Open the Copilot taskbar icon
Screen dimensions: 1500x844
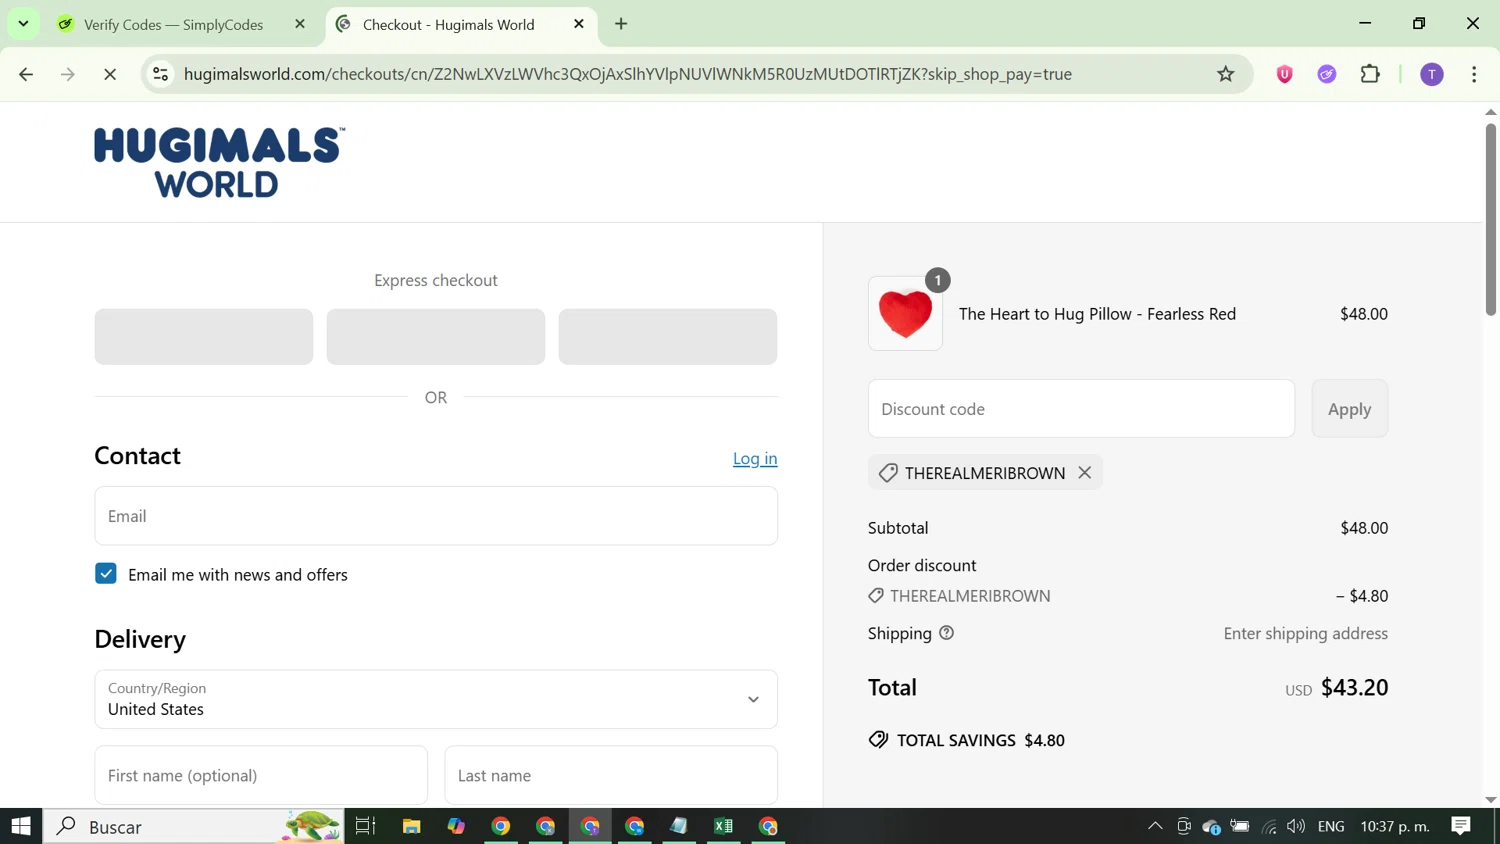click(x=456, y=826)
